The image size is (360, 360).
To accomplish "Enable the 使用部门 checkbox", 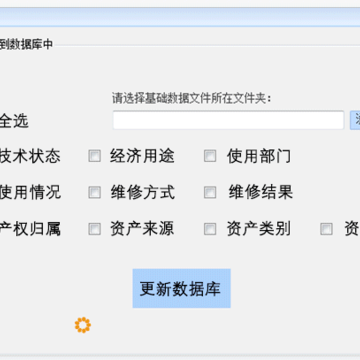I will click(210, 156).
